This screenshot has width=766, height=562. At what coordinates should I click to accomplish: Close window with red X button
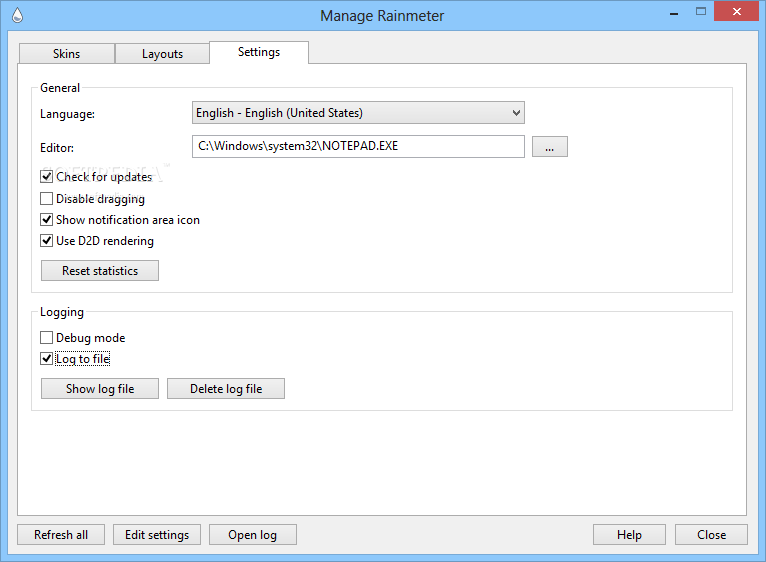[x=737, y=11]
